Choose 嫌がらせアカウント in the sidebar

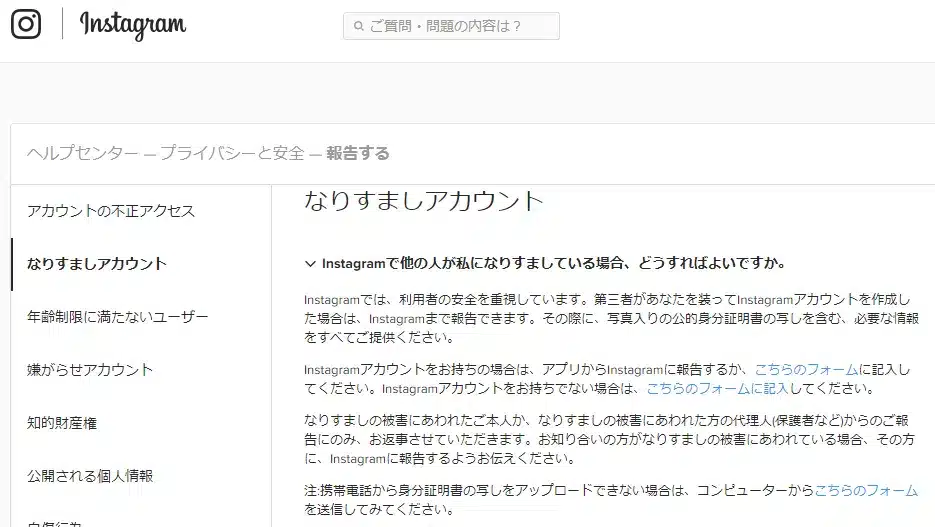[x=90, y=370]
